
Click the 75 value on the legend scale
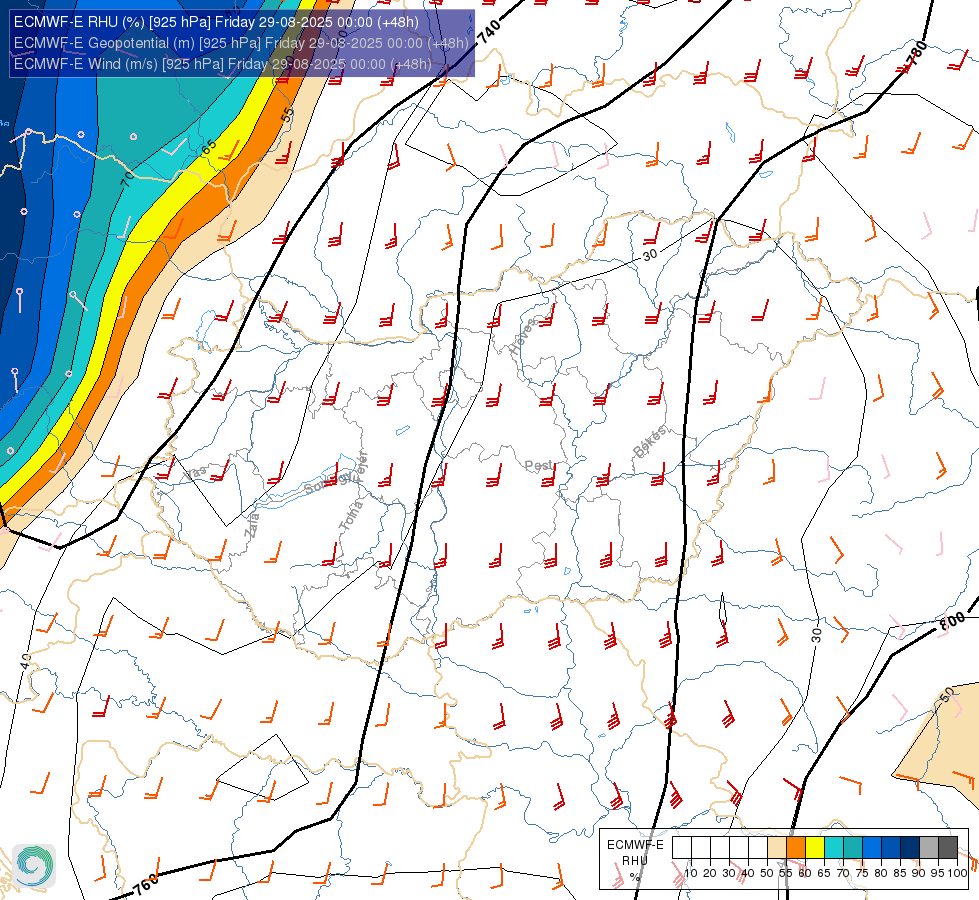[x=862, y=873]
